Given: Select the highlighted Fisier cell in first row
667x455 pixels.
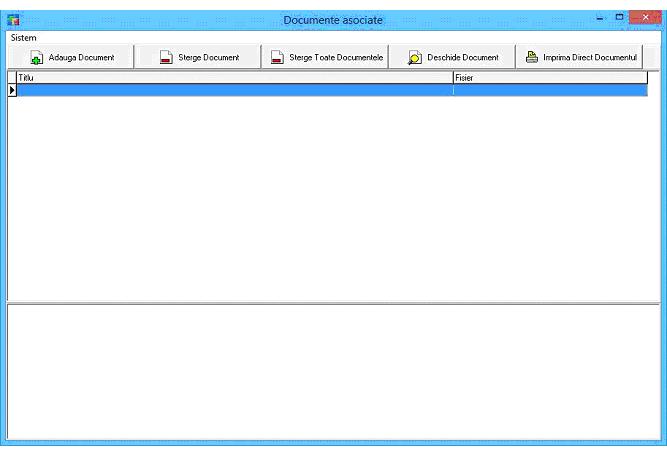Looking at the screenshot, I should 549,90.
